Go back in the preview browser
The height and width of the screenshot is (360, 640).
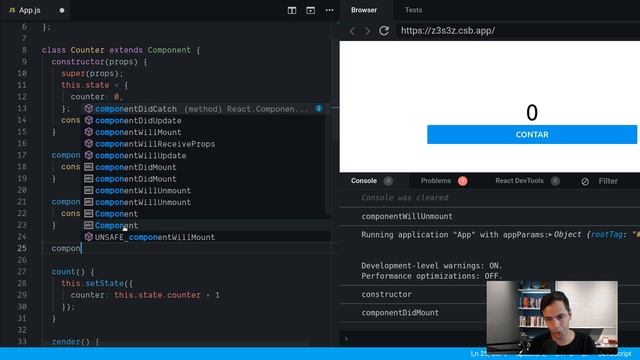tap(352, 31)
